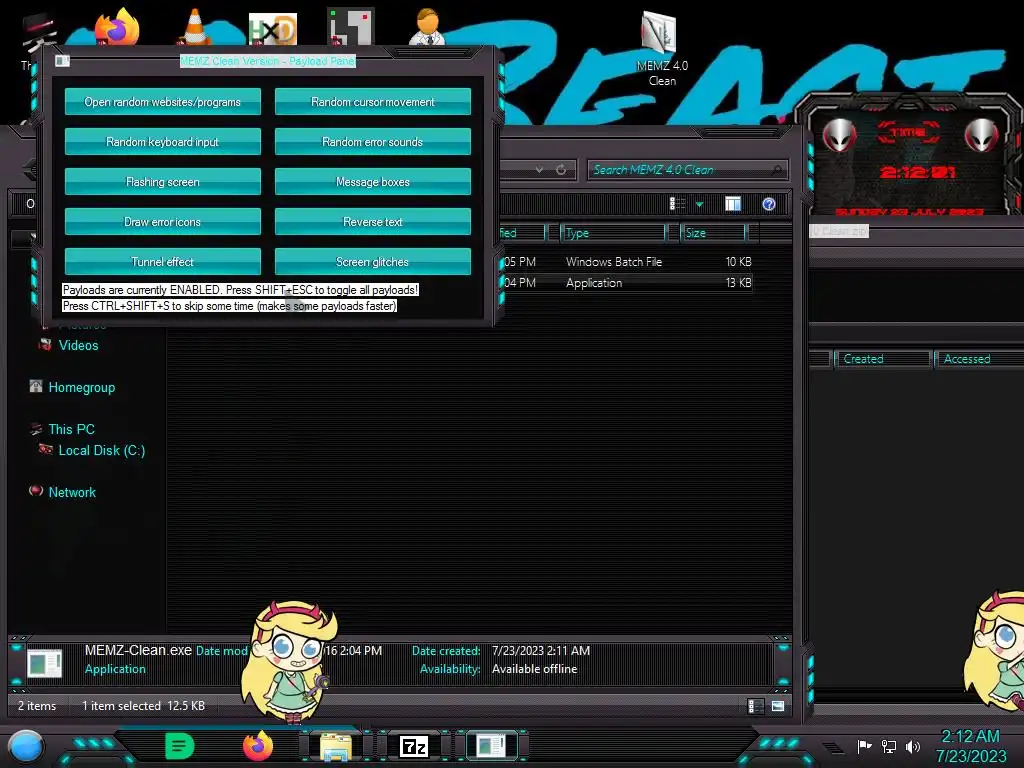Toggle the preview pane icon
Screen dimensions: 1024x768
tap(733, 204)
